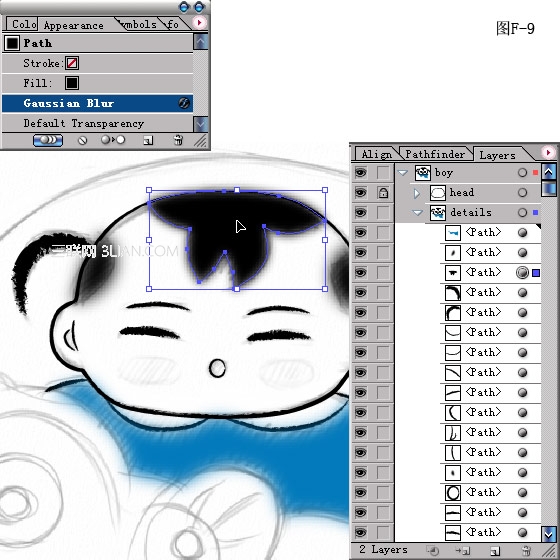560x560 pixels.
Task: Click Path thumbnail in Appearance panel
Action: 12,43
